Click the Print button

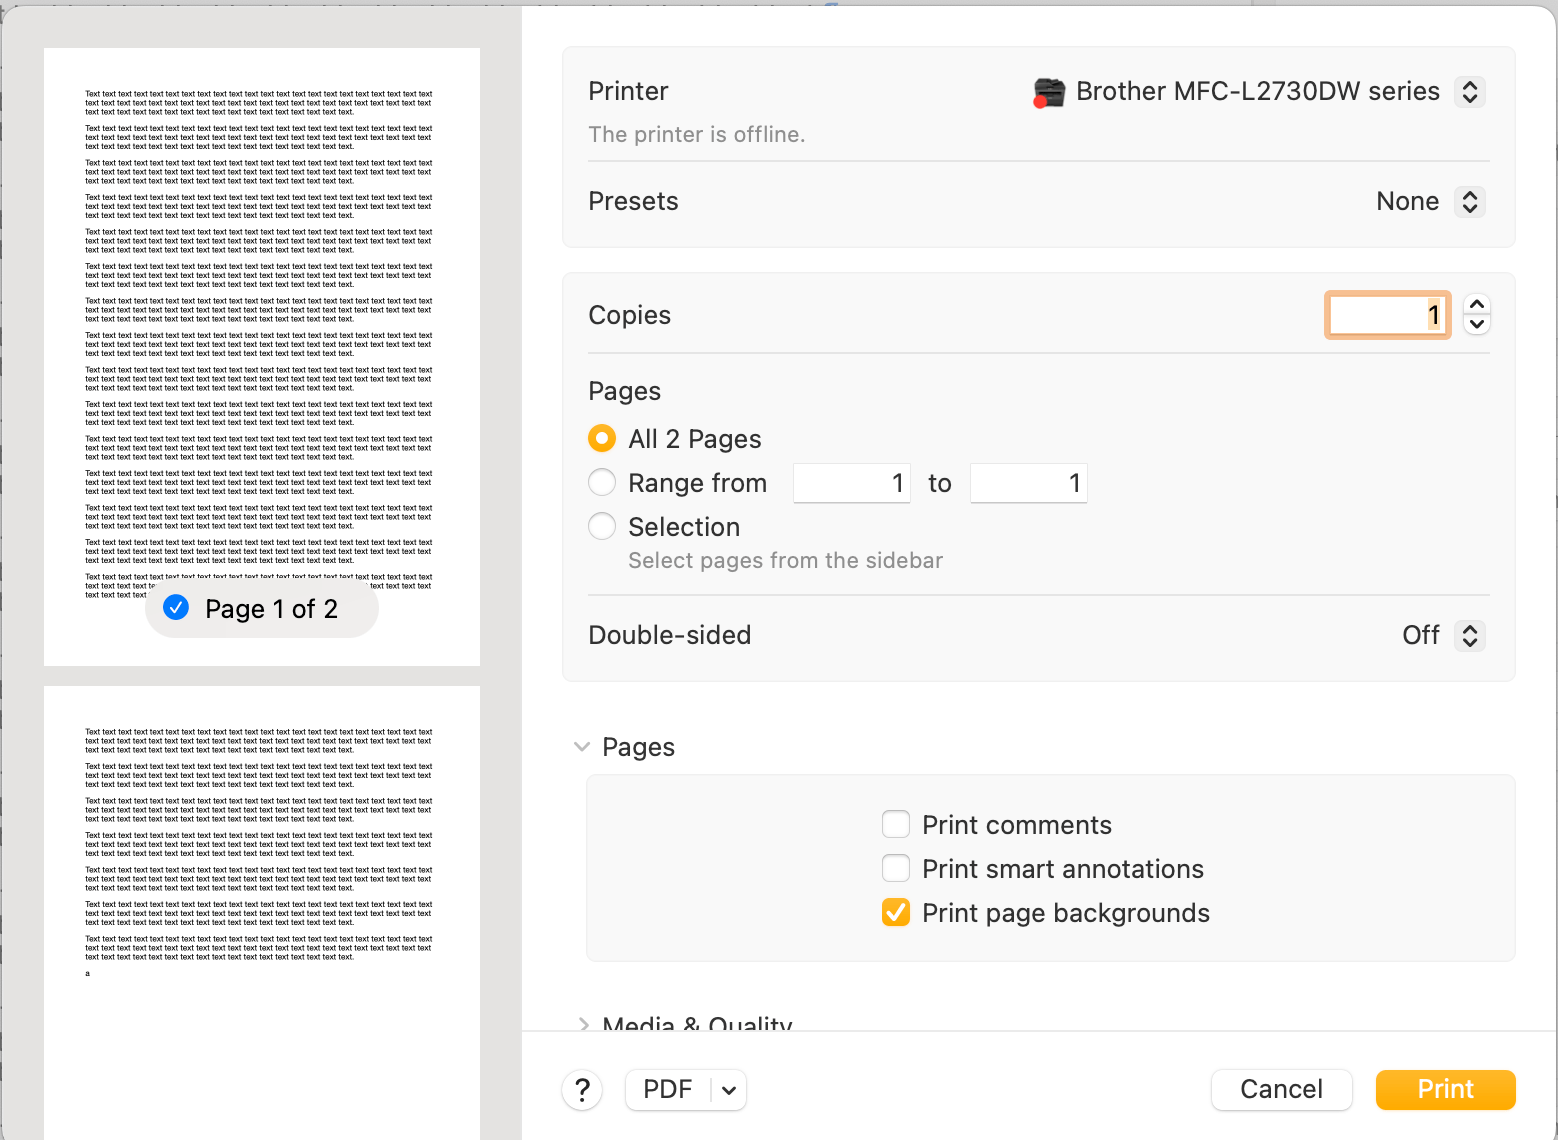tap(1445, 1089)
